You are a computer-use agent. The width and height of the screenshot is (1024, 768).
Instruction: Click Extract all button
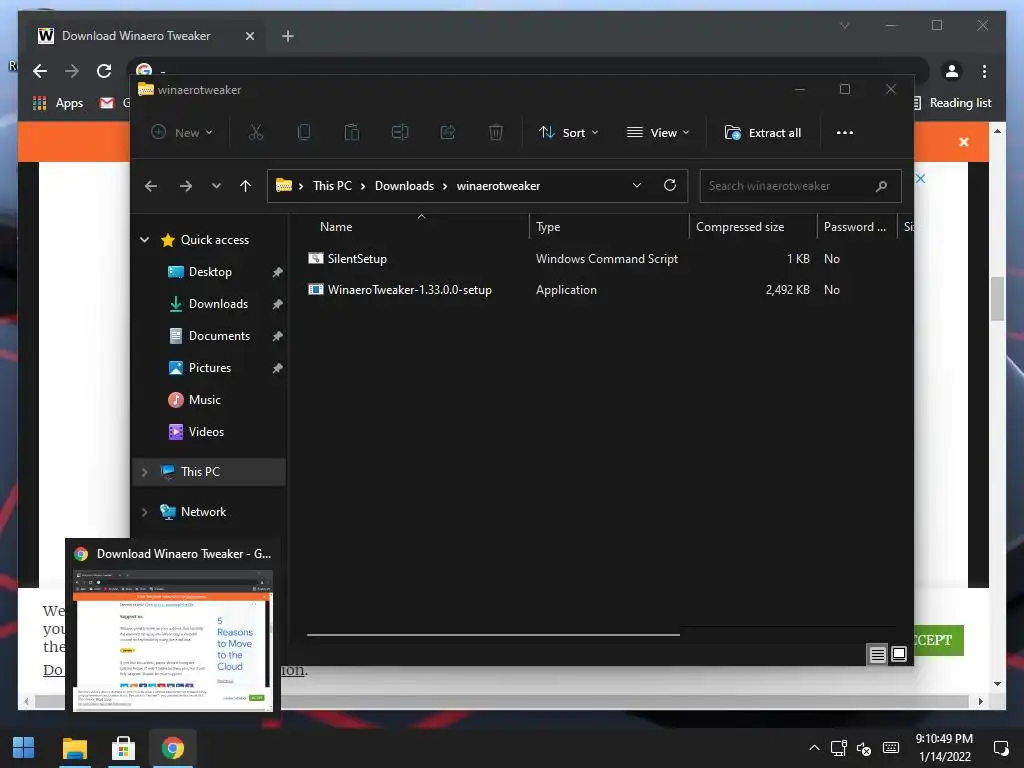coord(763,133)
